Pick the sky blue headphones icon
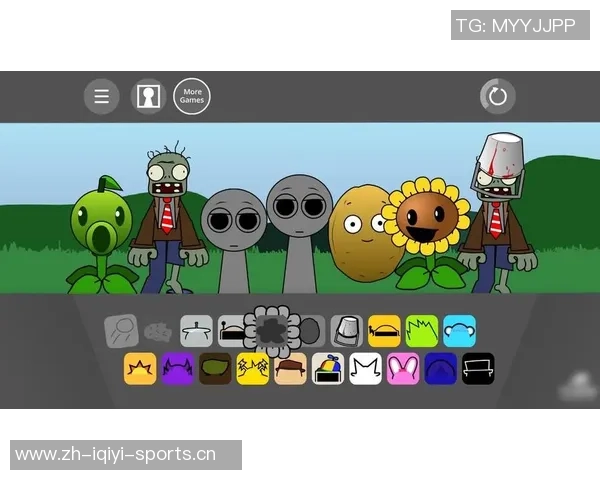The height and width of the screenshot is (480, 600). point(460,331)
